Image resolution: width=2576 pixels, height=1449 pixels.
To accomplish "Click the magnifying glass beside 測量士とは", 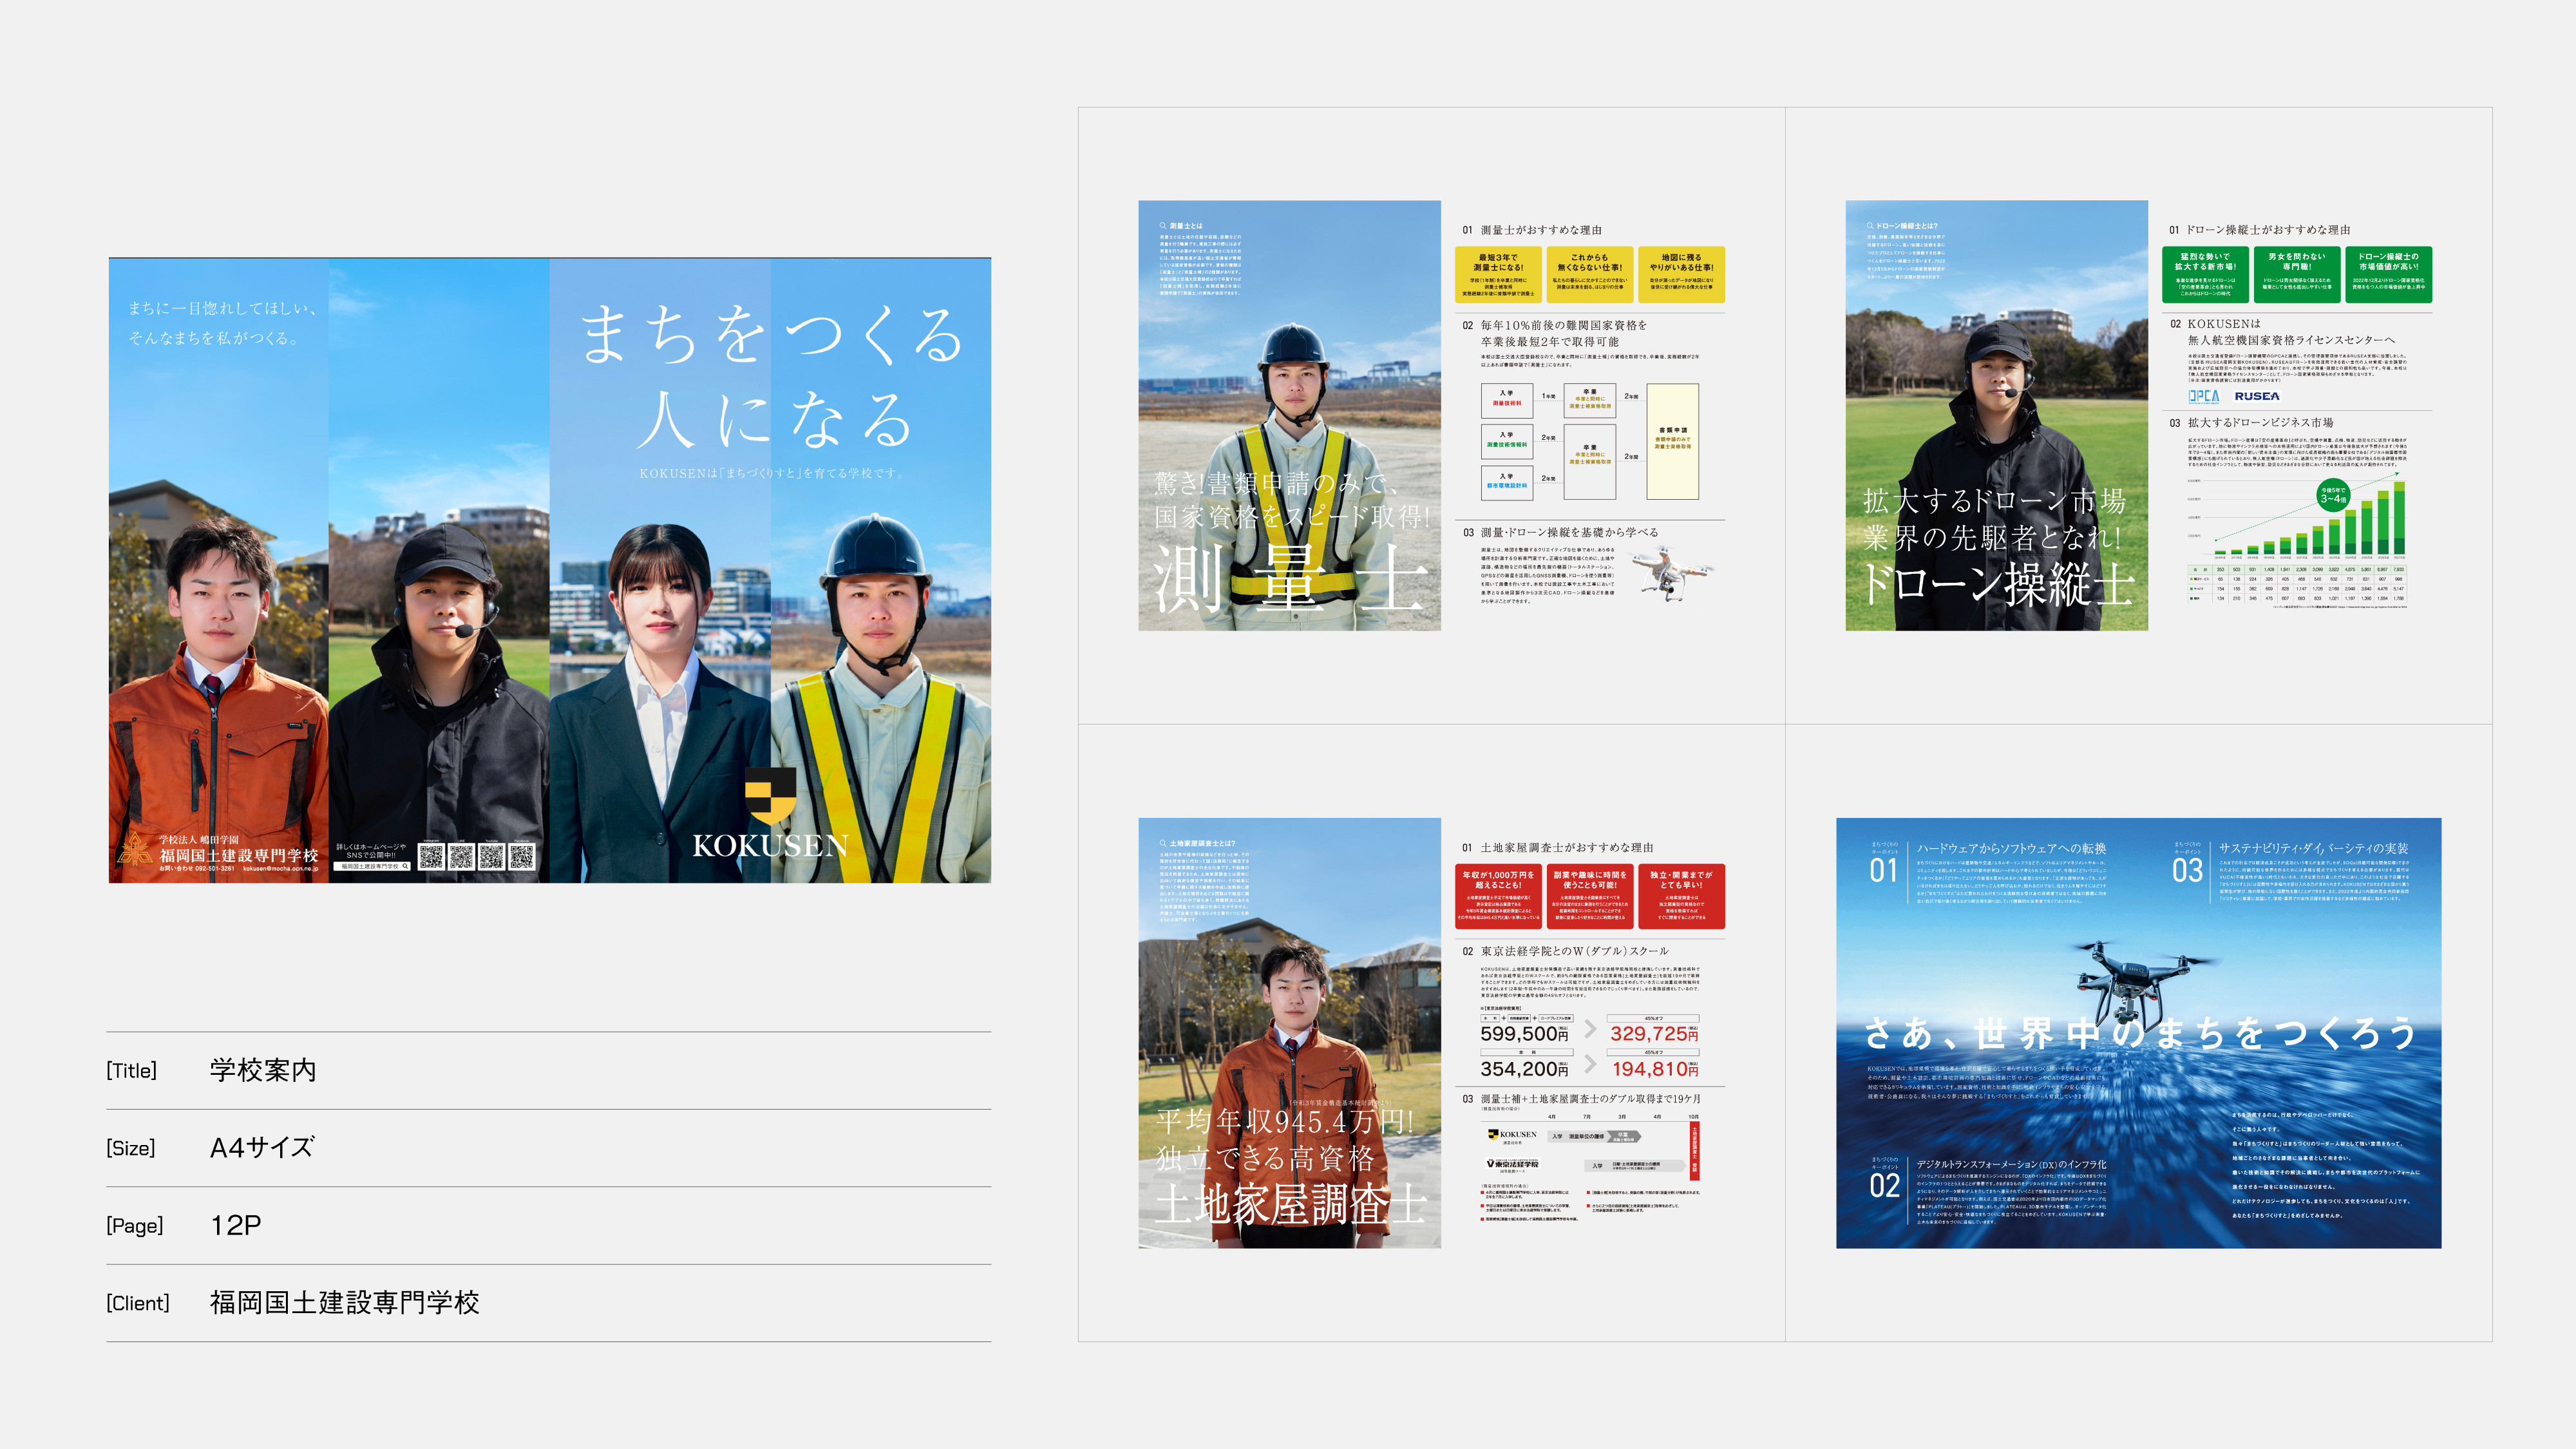I will coord(1164,226).
